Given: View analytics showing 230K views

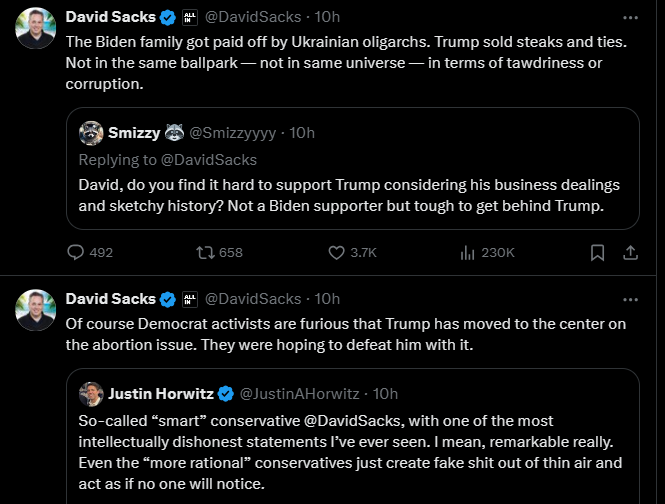Looking at the screenshot, I should pyautogui.click(x=466, y=253).
